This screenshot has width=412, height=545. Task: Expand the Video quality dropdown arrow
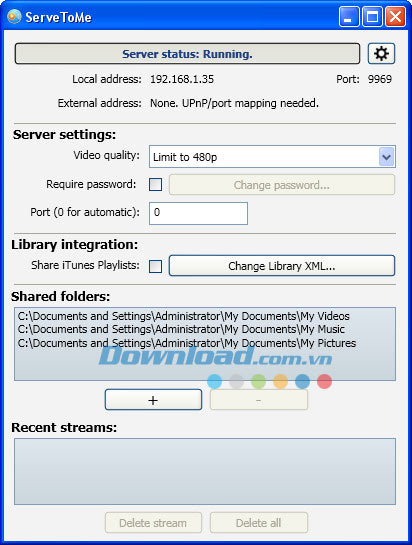[x=386, y=157]
